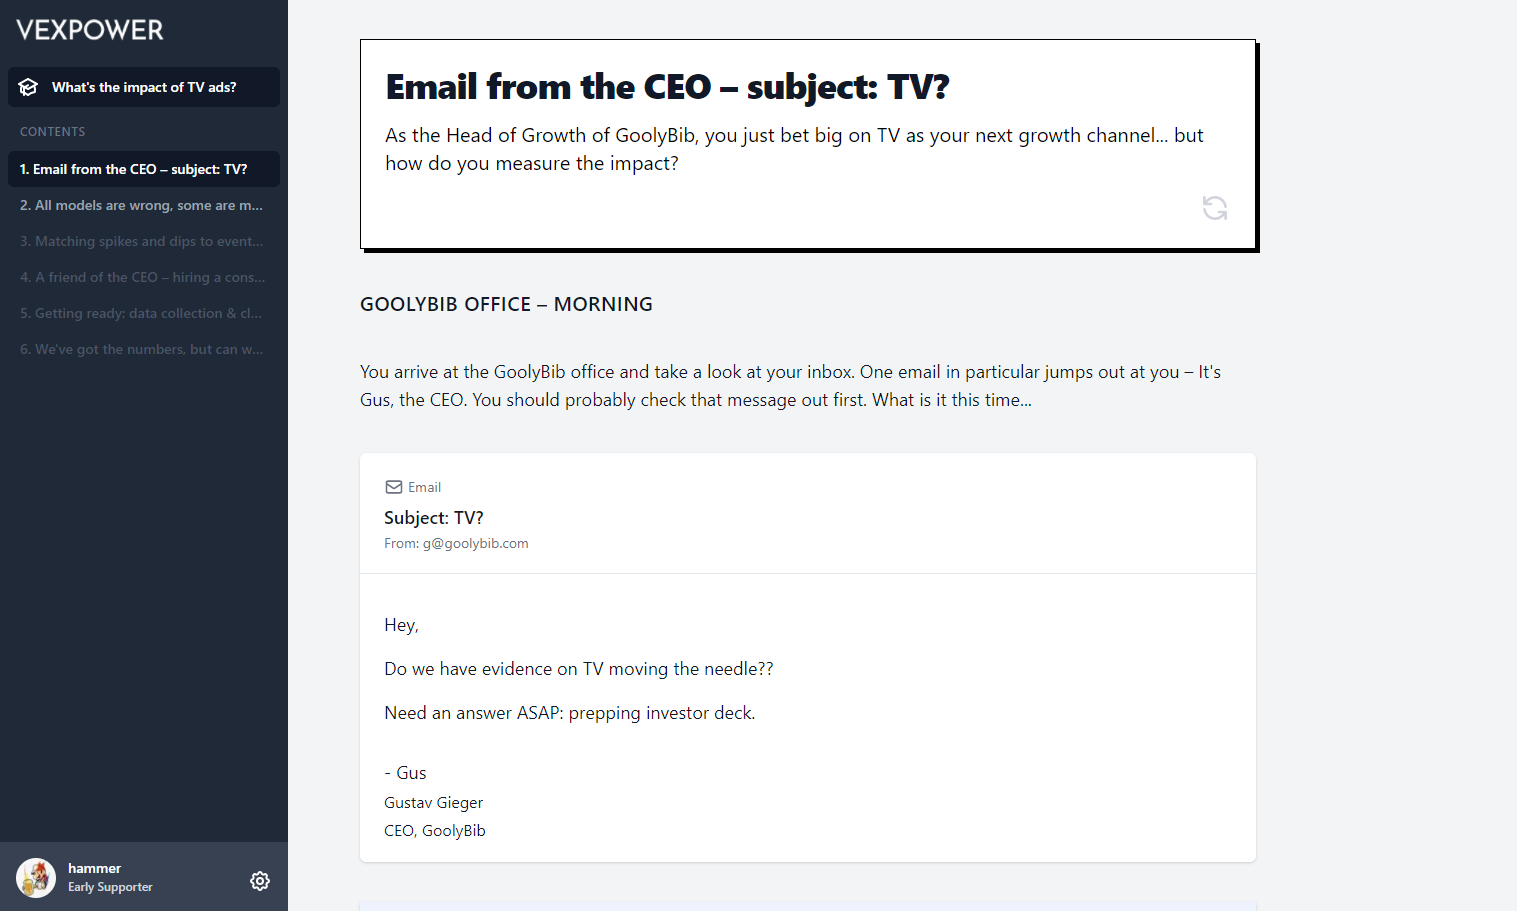This screenshot has width=1517, height=911.
Task: Click the GOOLYBIB OFFICE – MORNING heading
Action: coord(506,304)
